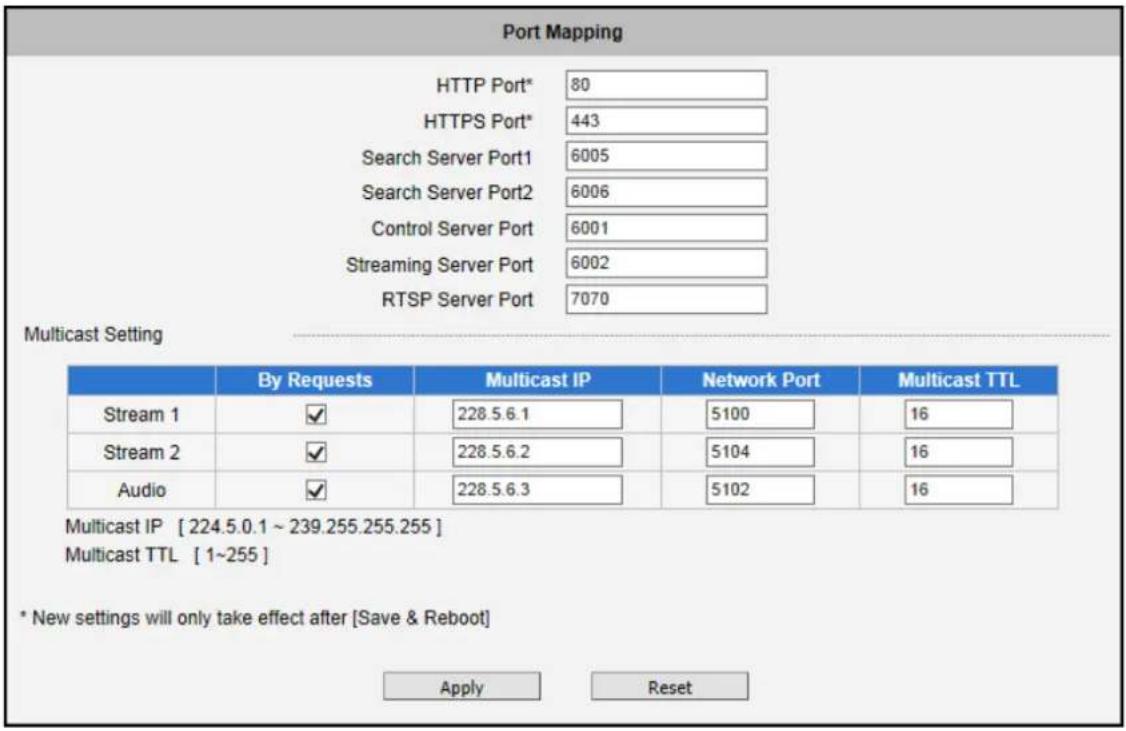Select the HTTPS Port field showing 443
The image size is (1126, 731).
[666, 121]
